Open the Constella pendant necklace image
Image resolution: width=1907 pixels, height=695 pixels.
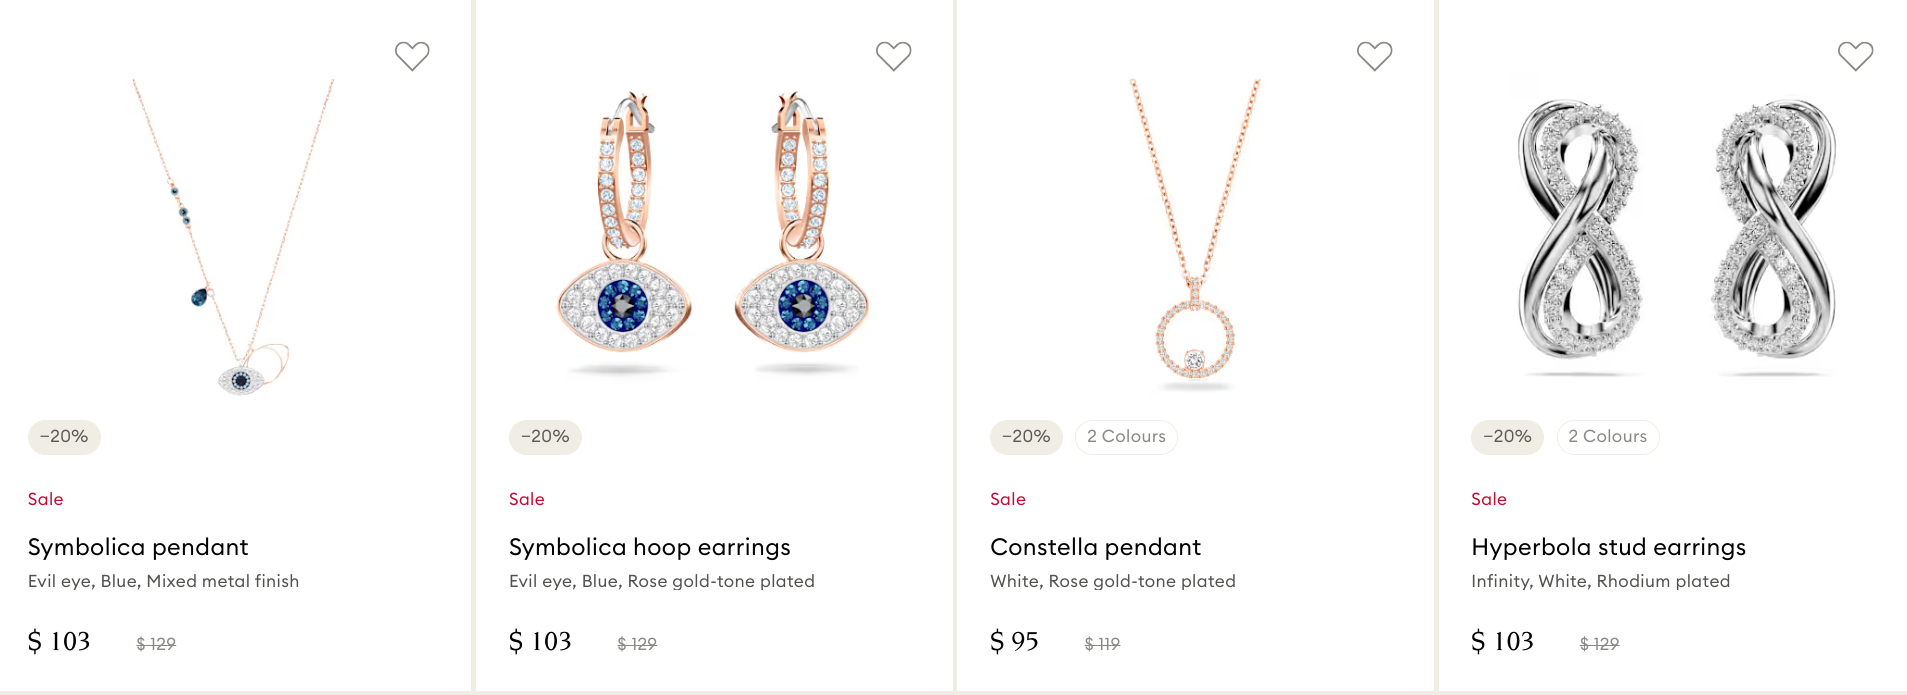point(1195,236)
